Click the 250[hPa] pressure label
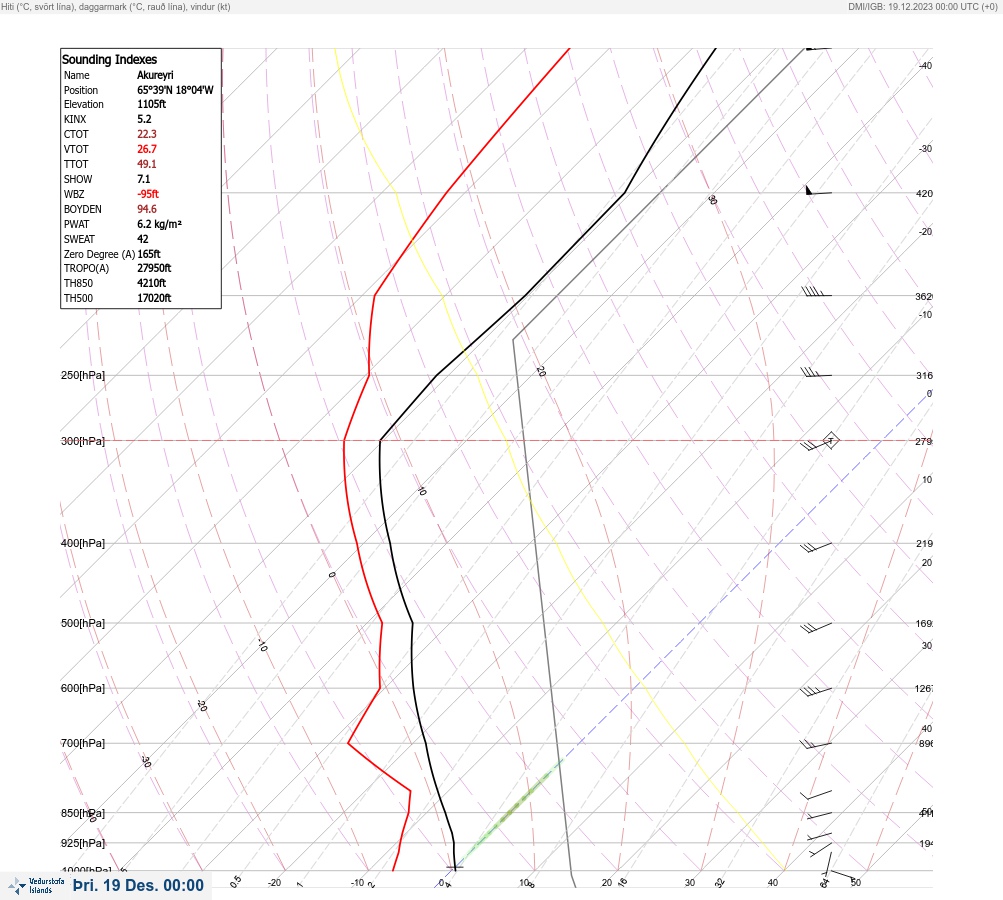This screenshot has width=1003, height=900. 83,375
